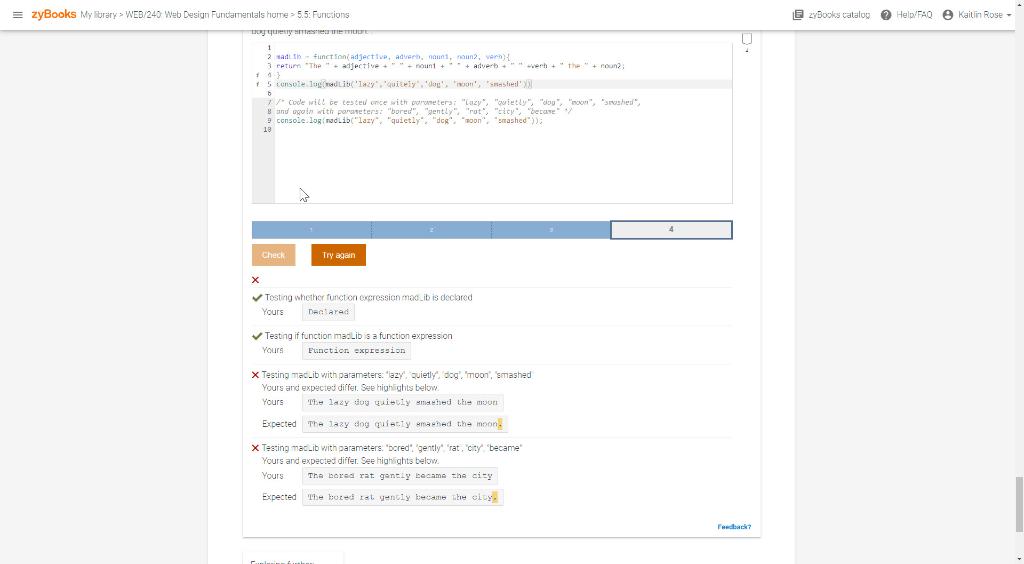Screen dimensions: 1024x564
Task: Click expected output 'The bored rat gently became the city.'
Action: (x=402, y=497)
